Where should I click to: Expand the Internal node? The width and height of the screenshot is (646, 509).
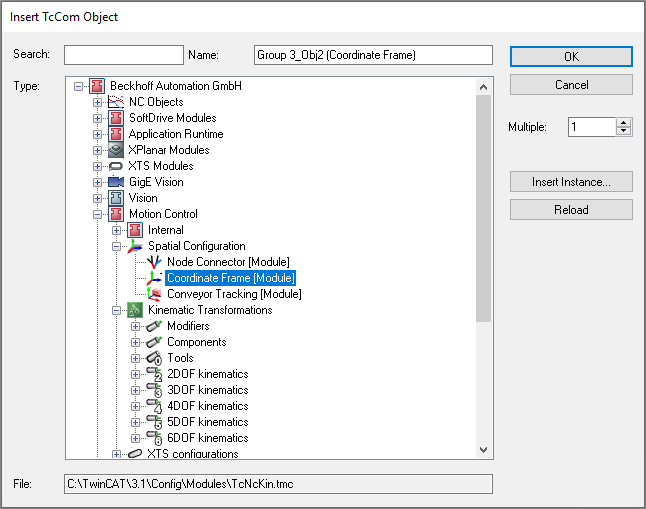[x=116, y=230]
